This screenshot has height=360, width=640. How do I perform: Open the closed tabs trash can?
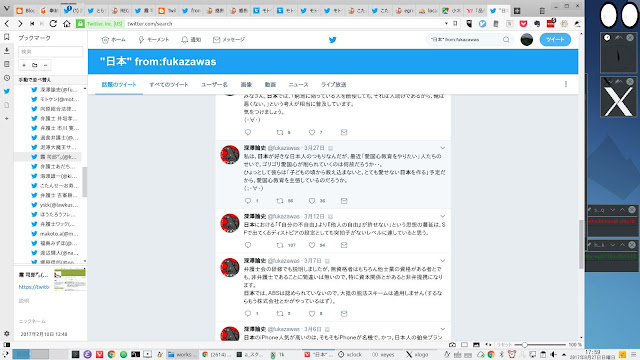click(x=542, y=11)
